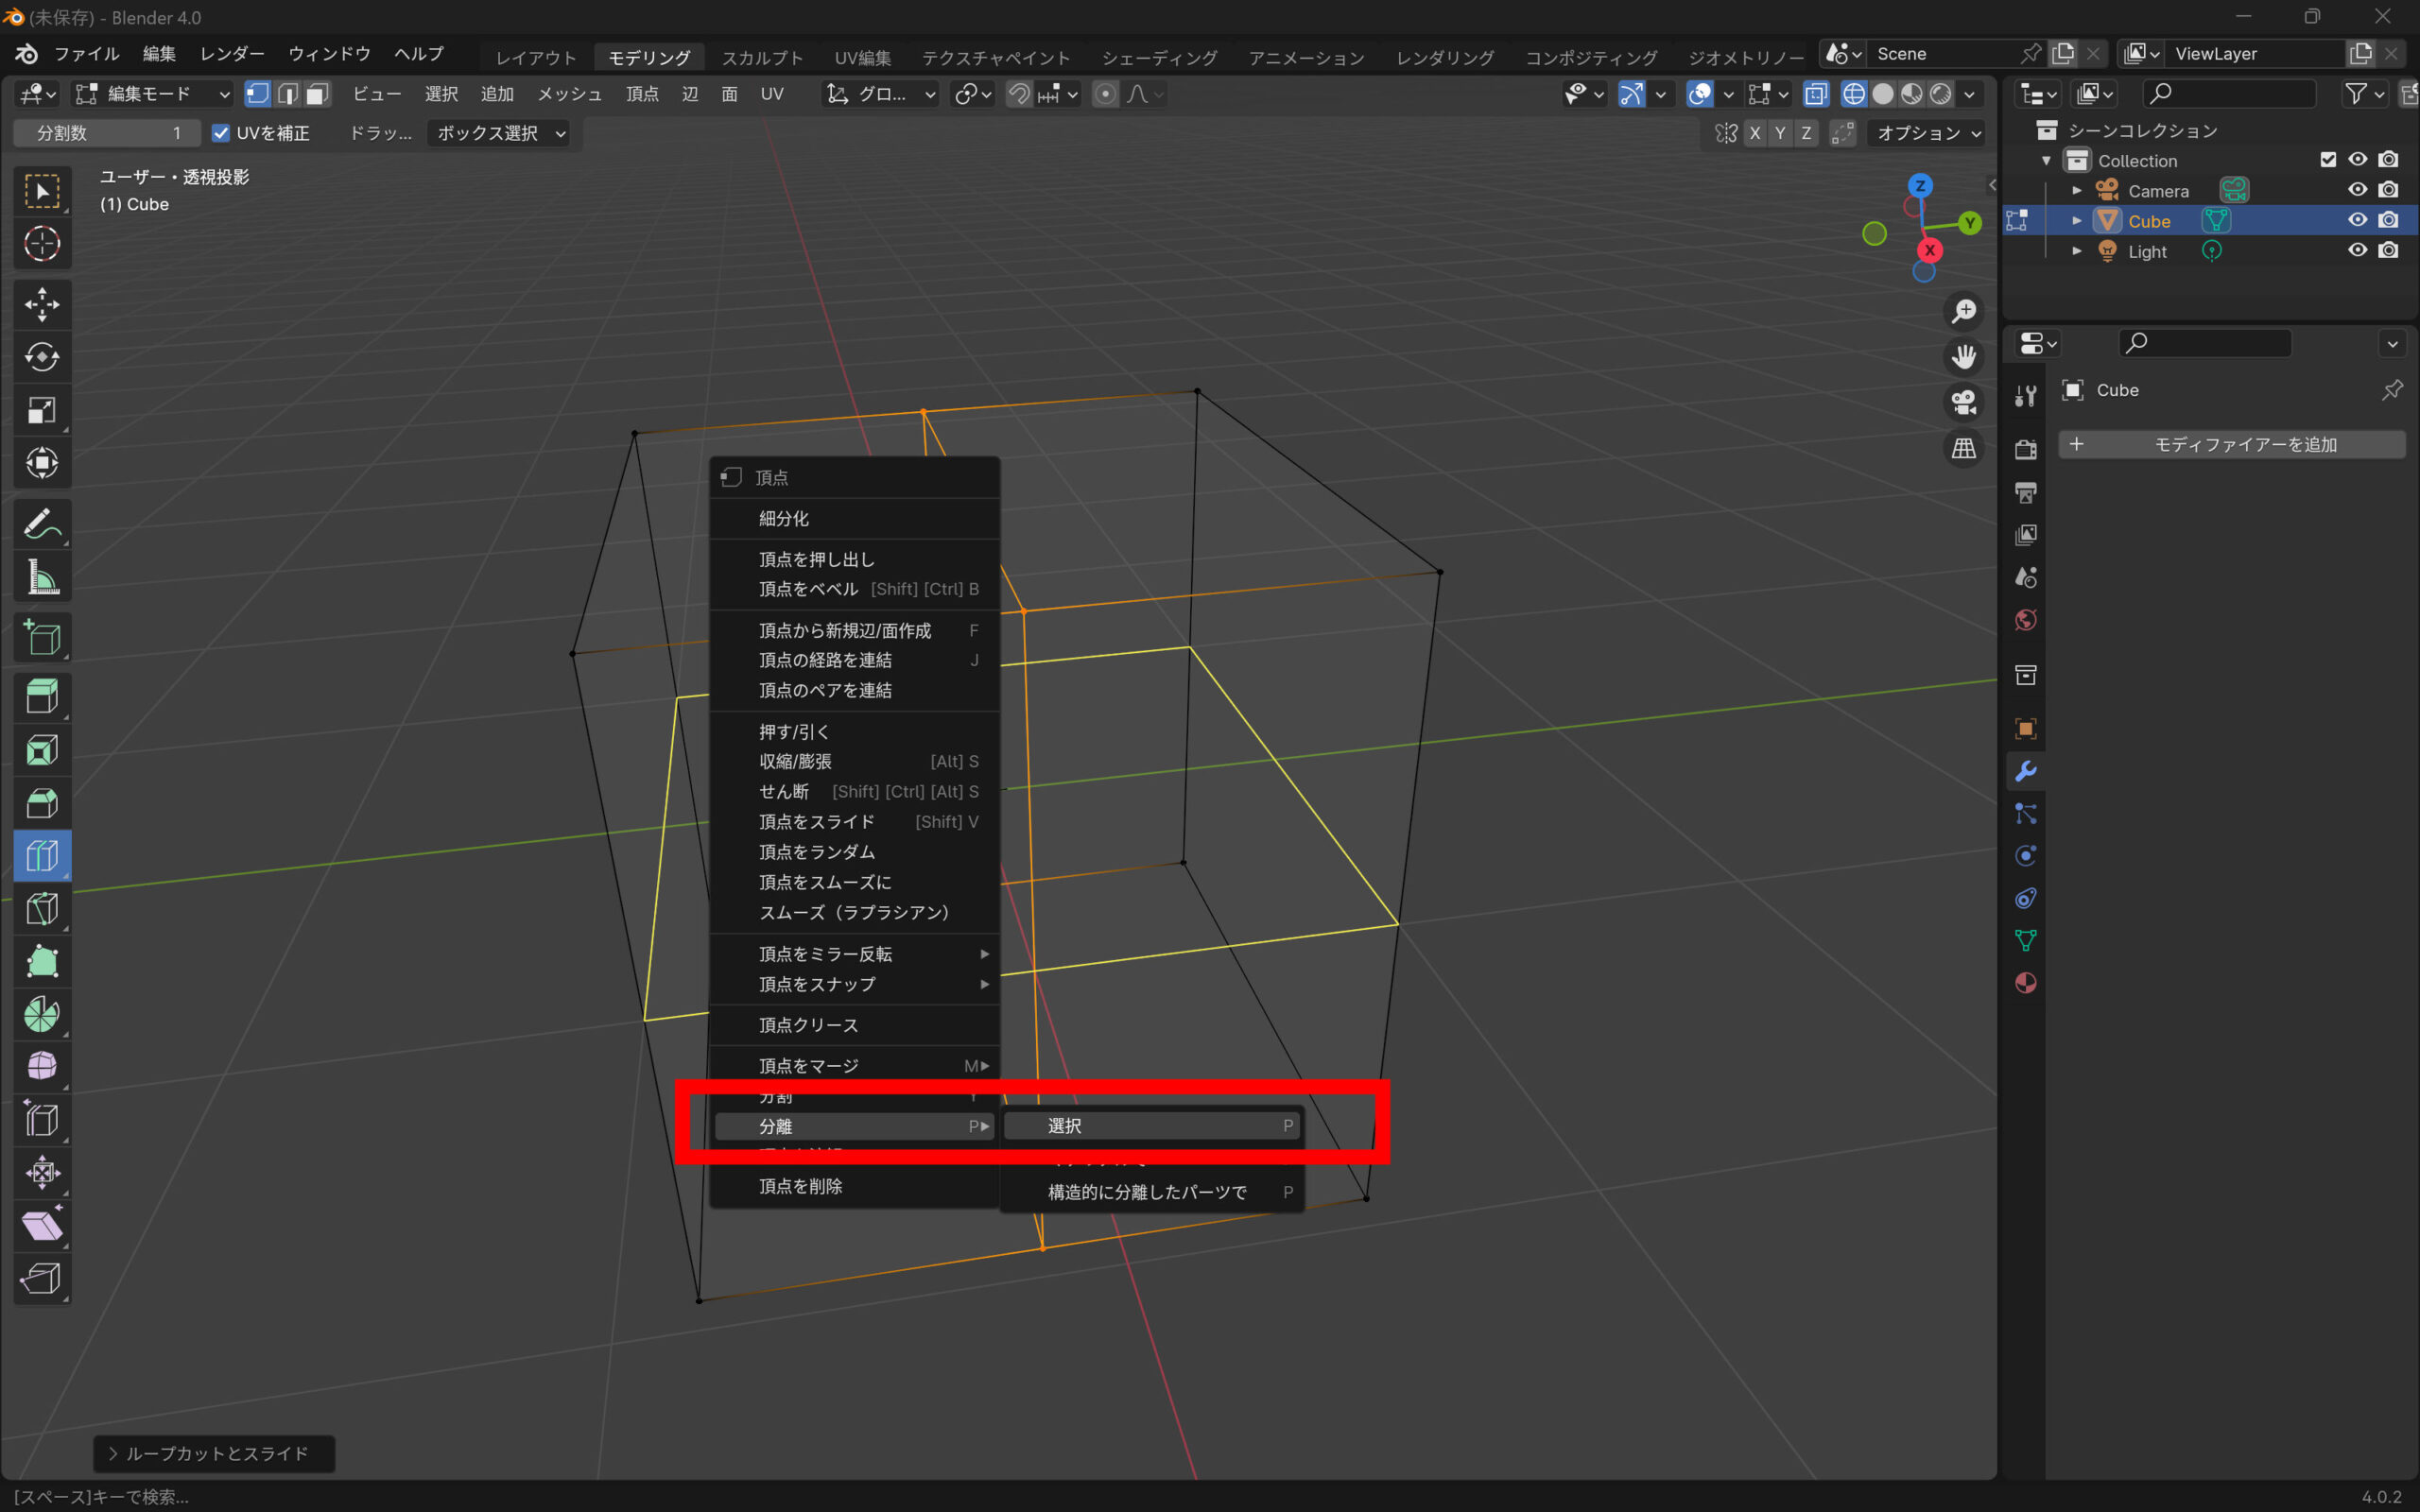Adjust the 分割数 value field
The image size is (2420, 1512).
107,133
